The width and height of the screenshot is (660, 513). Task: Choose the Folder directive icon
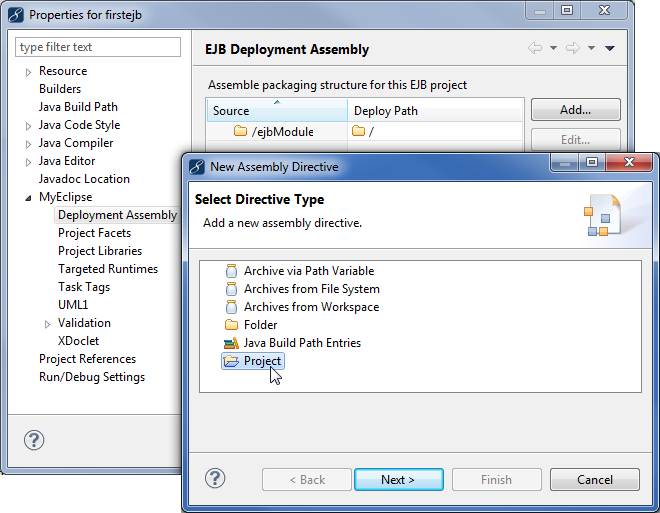point(231,325)
